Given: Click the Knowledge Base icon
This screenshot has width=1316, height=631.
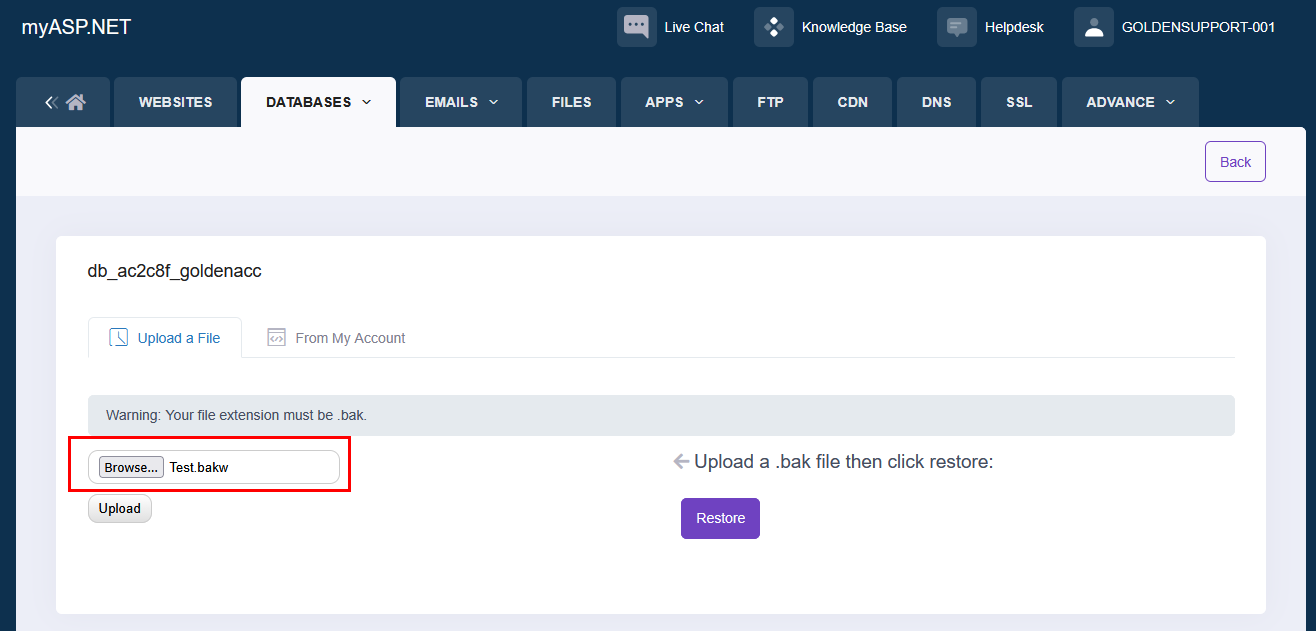Looking at the screenshot, I should pos(773,27).
